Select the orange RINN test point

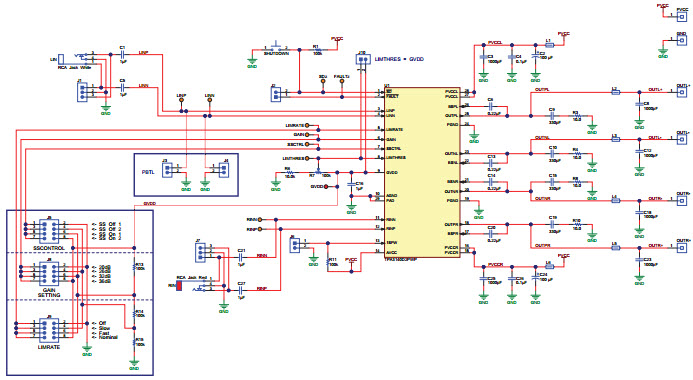click(x=260, y=219)
